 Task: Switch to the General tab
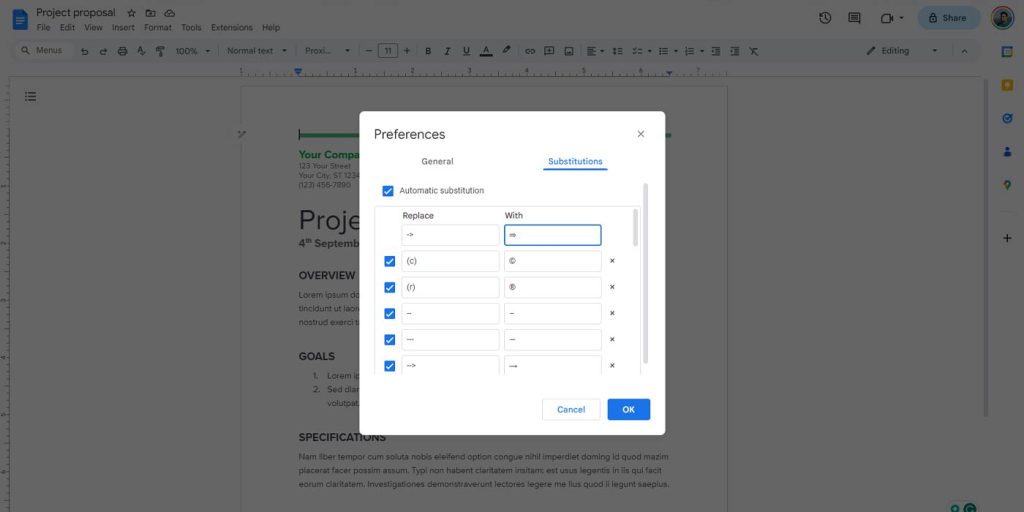click(x=437, y=161)
